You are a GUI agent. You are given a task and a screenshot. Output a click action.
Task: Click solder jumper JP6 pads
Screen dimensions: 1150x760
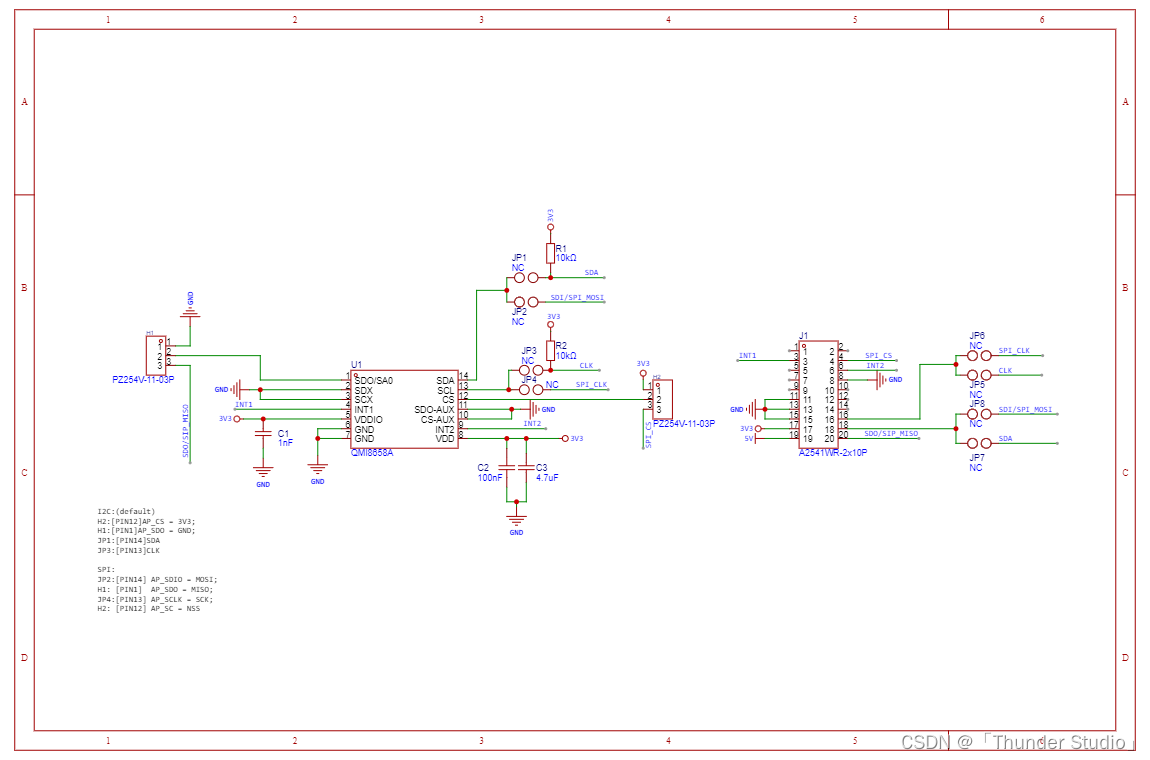click(979, 356)
